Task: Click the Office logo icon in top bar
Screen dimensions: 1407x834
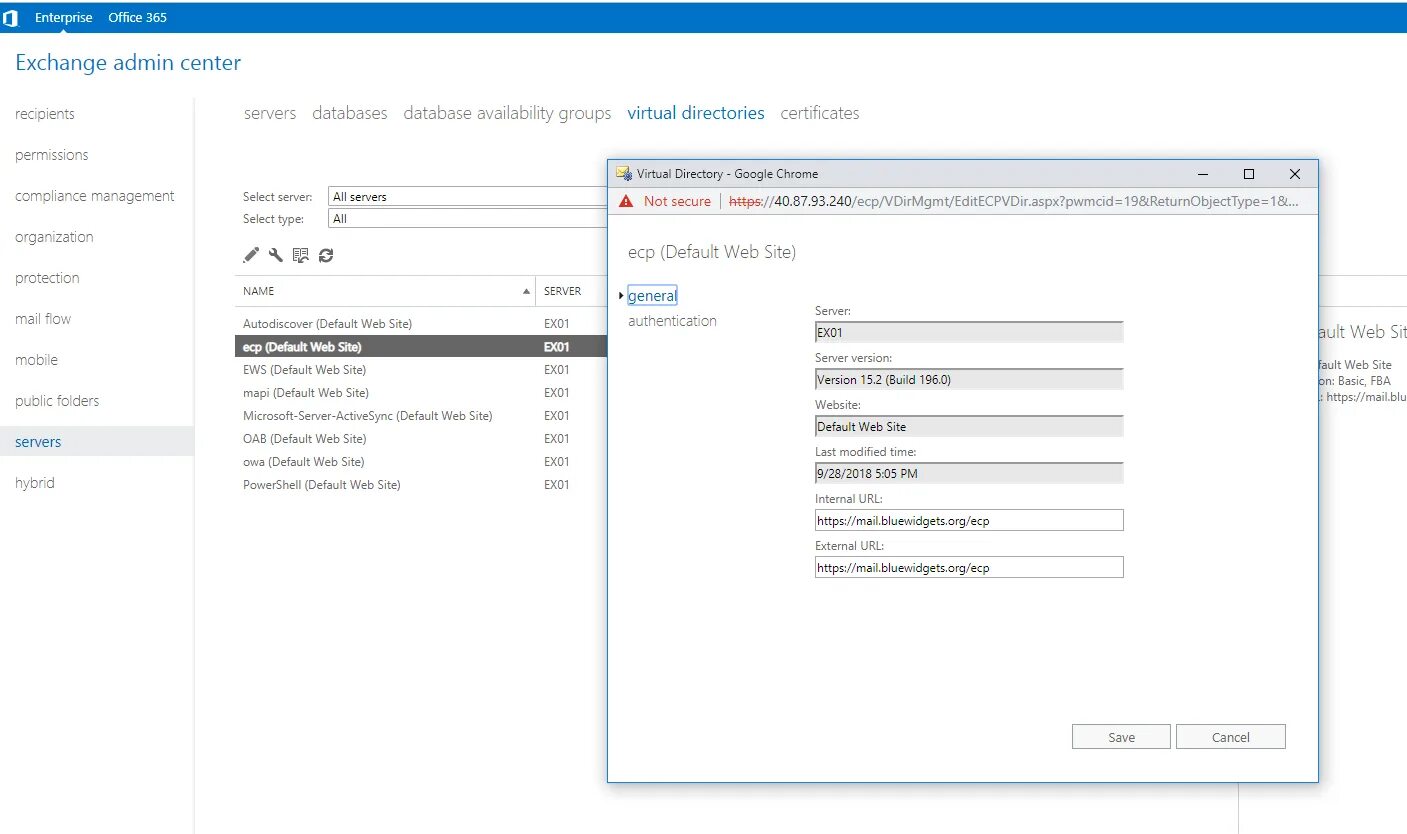Action: pos(11,18)
